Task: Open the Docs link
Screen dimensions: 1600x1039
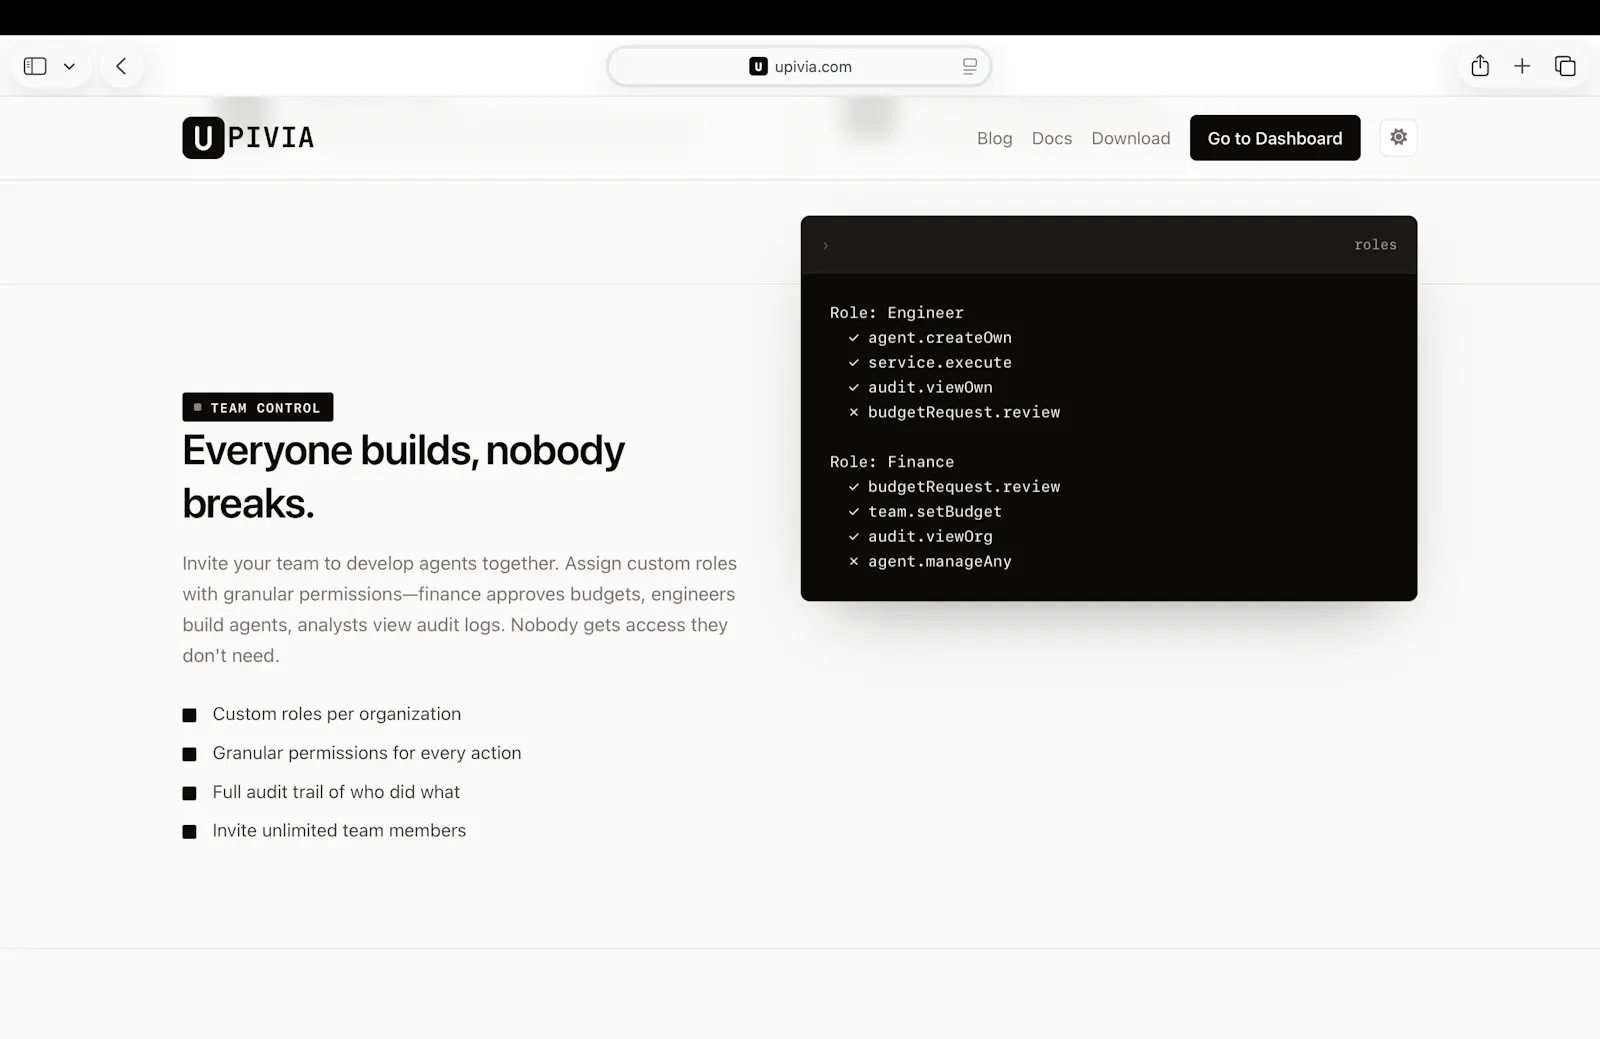Action: point(1051,138)
